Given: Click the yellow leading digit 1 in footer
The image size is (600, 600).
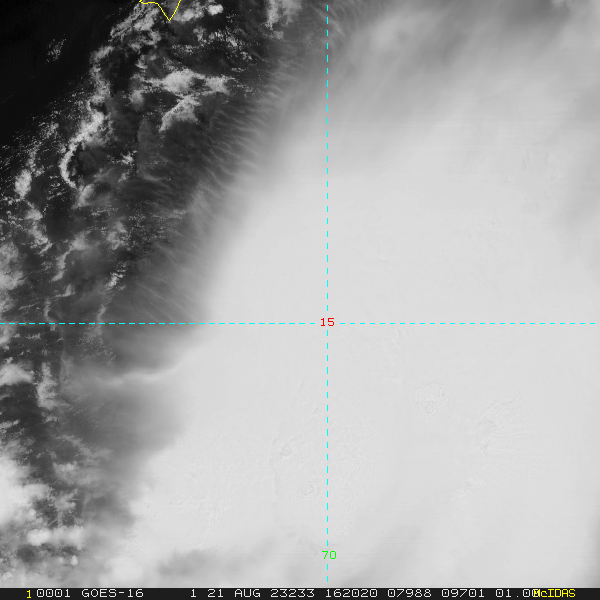Looking at the screenshot, I should coord(28,593).
